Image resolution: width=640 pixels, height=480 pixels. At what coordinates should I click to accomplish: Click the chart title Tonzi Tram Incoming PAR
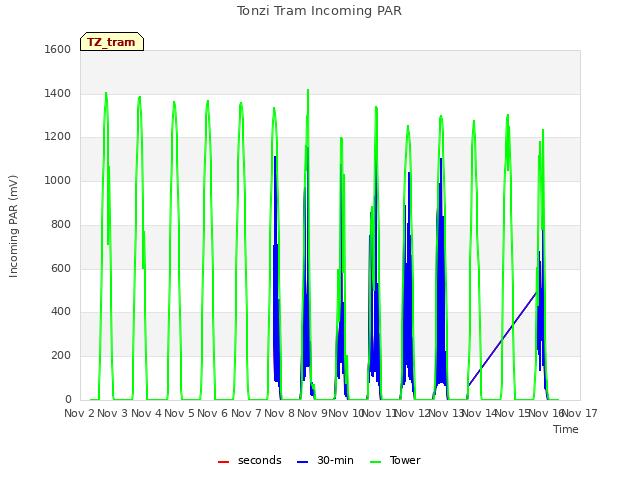point(319,11)
